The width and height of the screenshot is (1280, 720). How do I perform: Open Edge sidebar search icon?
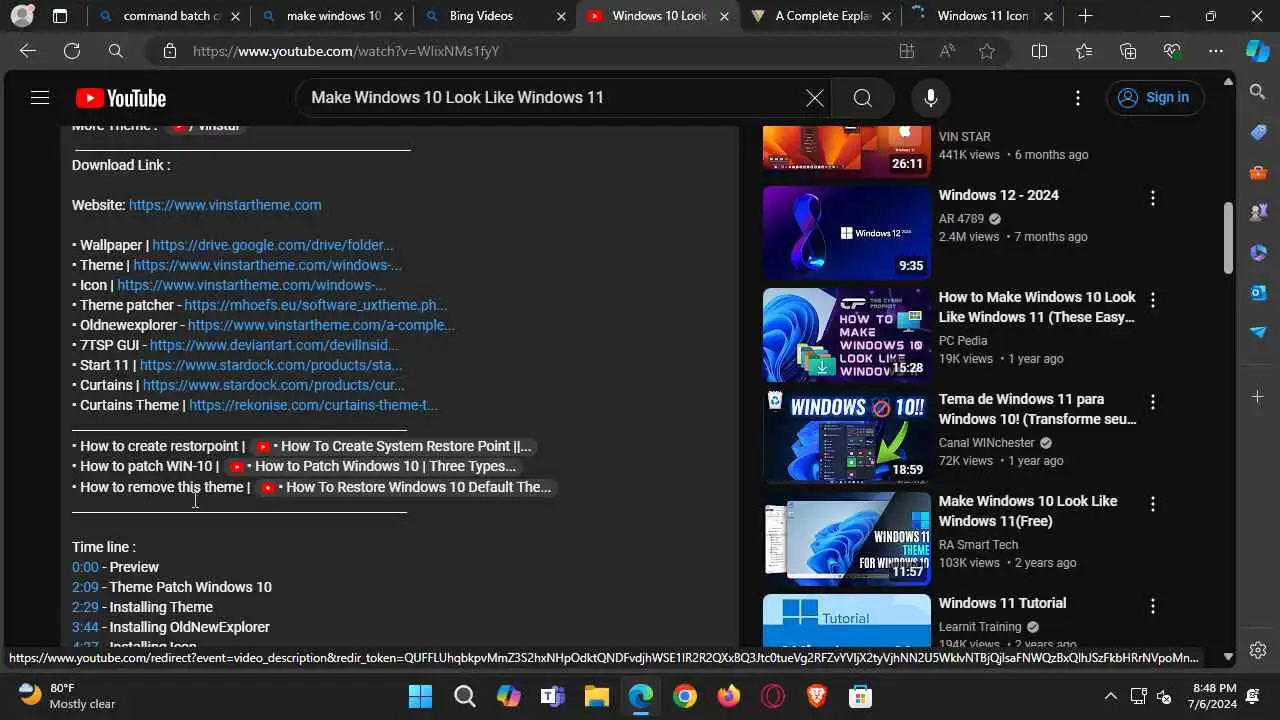click(x=1258, y=92)
